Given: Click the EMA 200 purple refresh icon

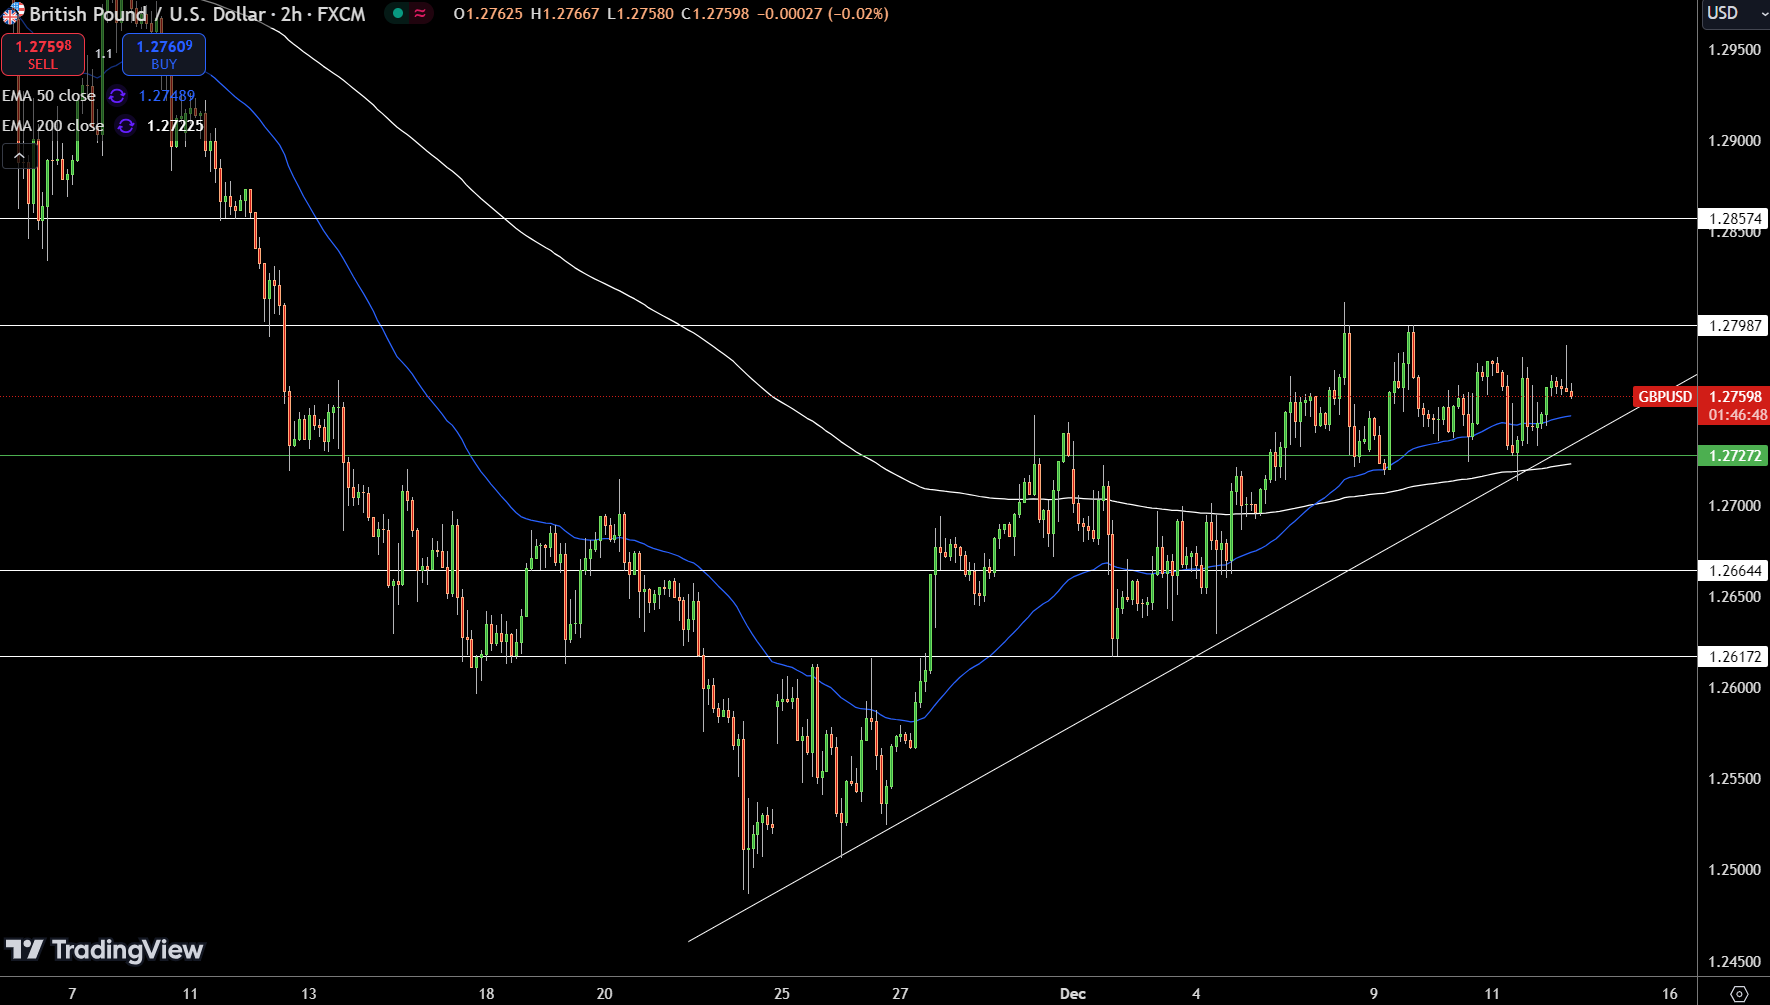Looking at the screenshot, I should 125,126.
